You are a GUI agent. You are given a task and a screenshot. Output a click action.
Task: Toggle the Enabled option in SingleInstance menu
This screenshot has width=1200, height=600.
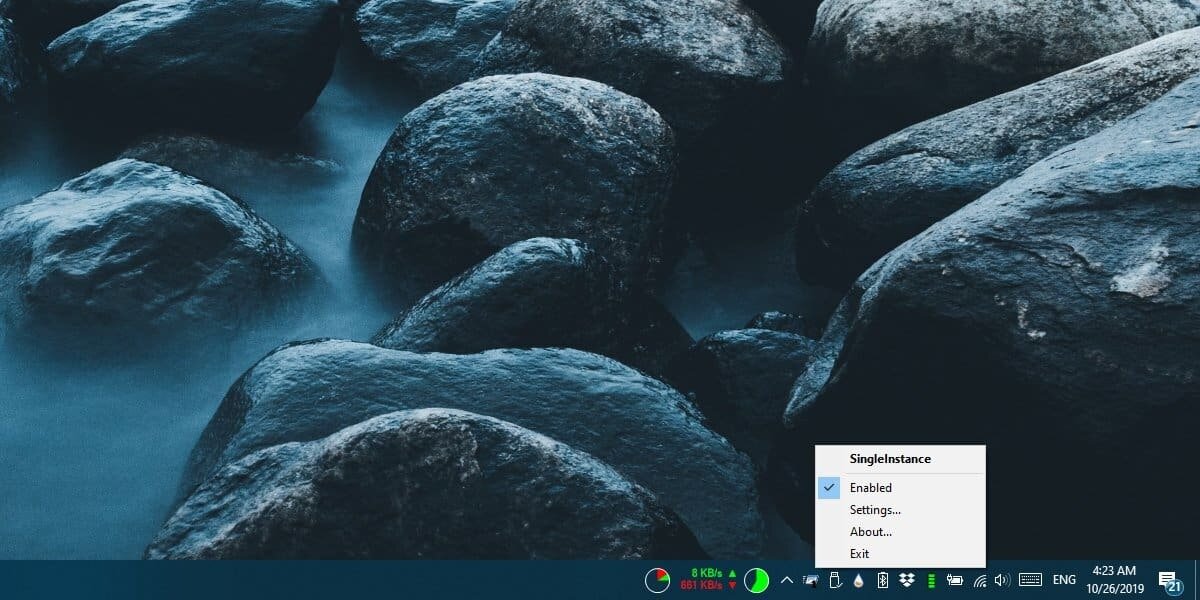coord(870,487)
